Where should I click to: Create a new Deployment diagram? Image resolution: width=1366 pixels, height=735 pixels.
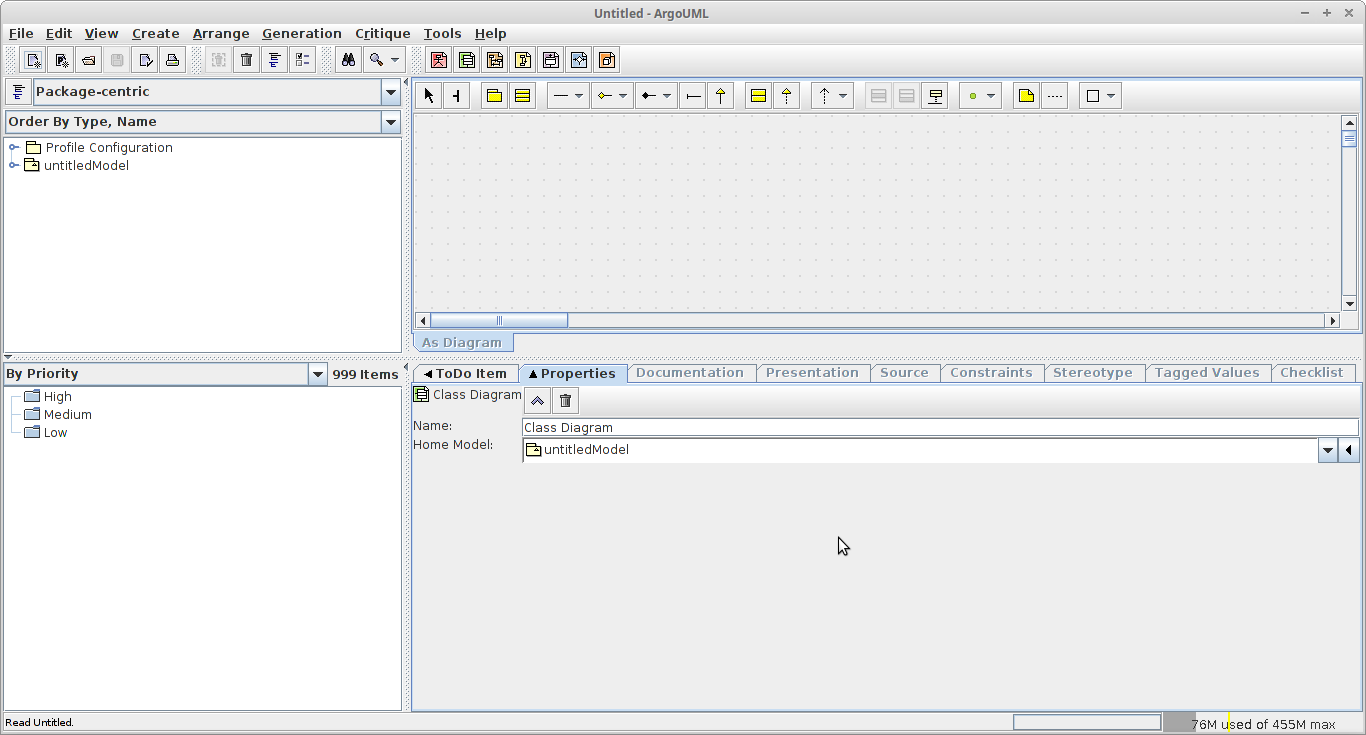(x=607, y=60)
